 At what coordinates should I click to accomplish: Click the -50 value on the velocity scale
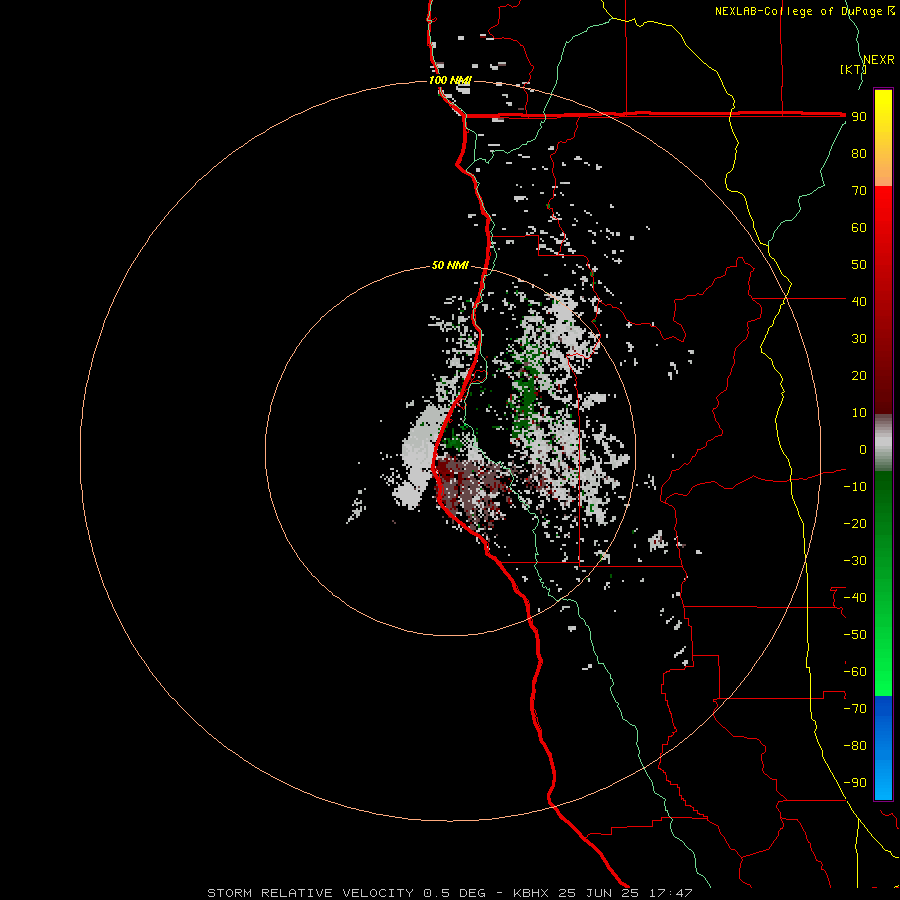855,635
